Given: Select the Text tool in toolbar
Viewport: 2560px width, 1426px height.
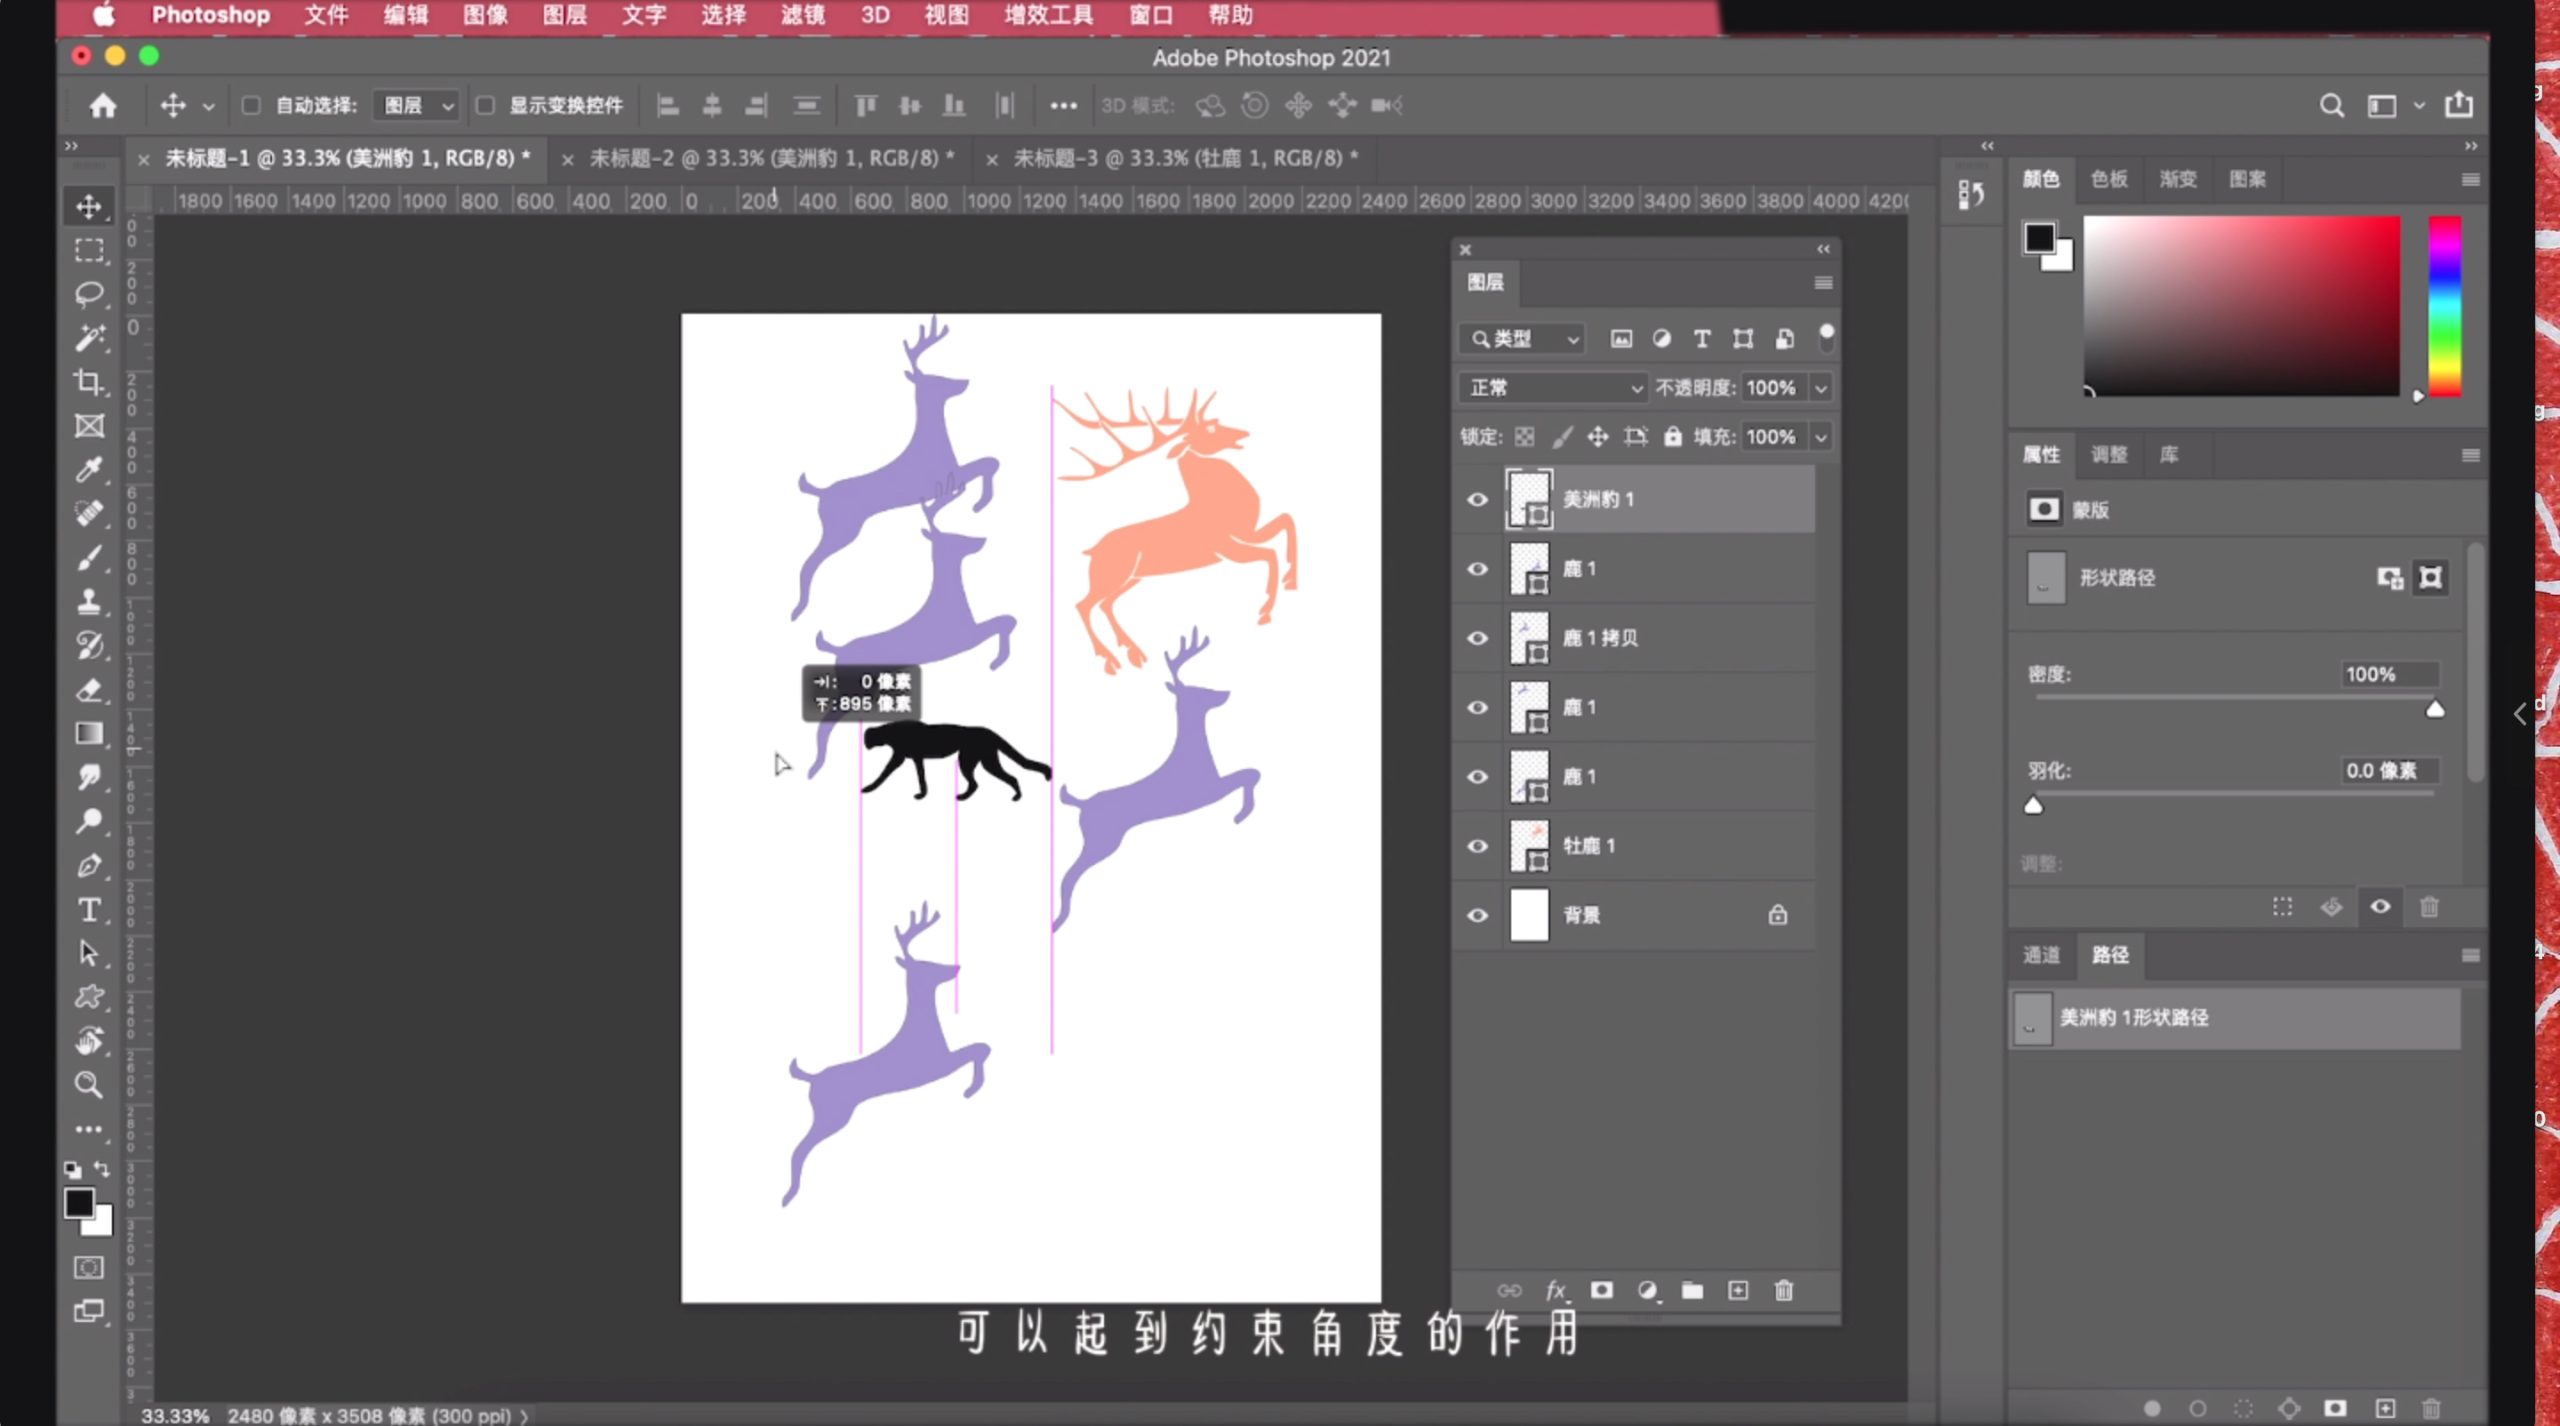Looking at the screenshot, I should 90,908.
